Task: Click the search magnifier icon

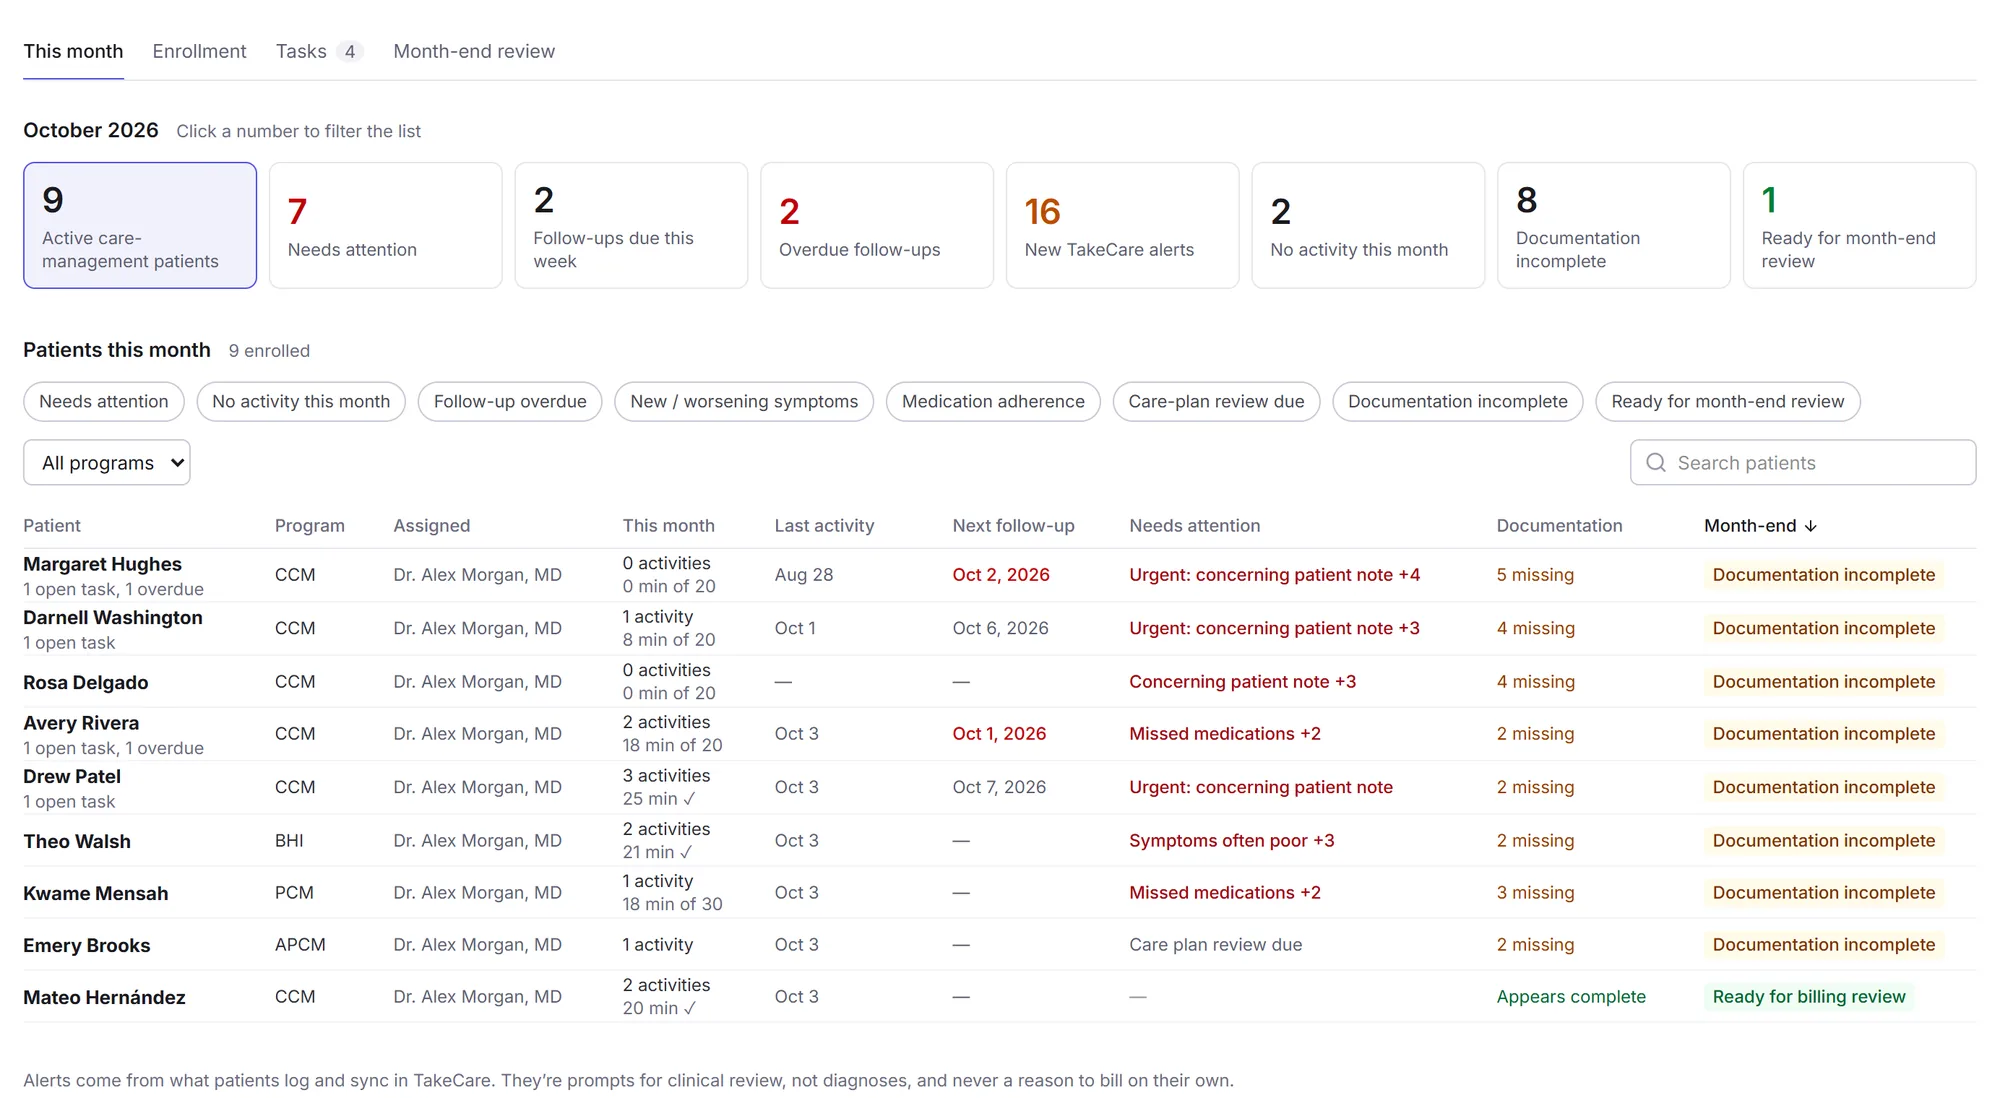Action: tap(1656, 463)
